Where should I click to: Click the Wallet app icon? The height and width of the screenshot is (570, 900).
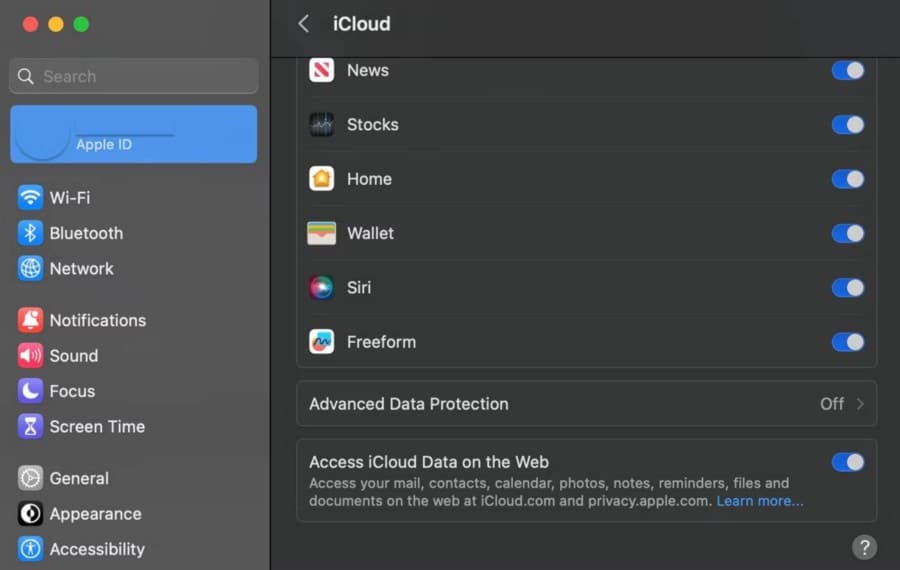coord(321,233)
